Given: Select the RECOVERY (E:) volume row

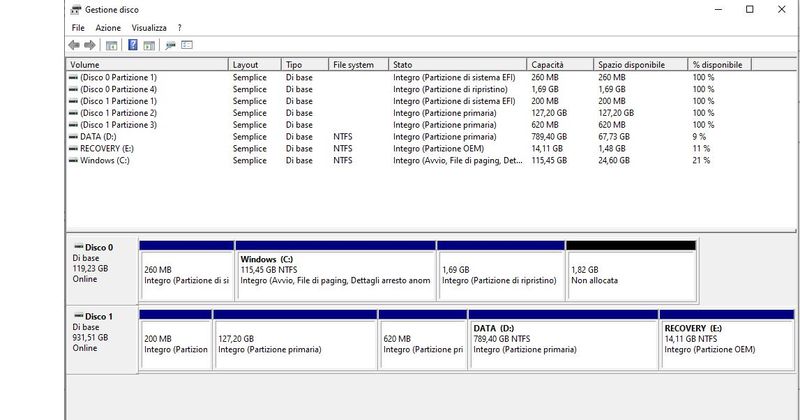Looking at the screenshot, I should click(409, 149).
